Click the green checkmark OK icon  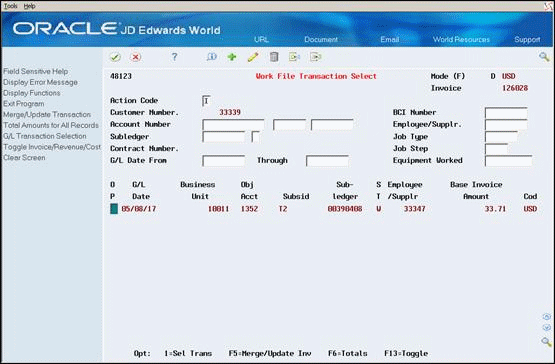coord(115,57)
